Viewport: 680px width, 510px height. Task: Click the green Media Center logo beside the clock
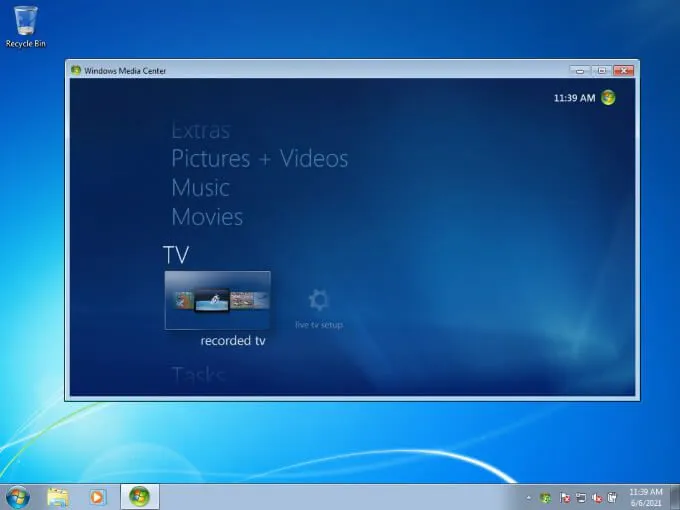click(x=608, y=98)
